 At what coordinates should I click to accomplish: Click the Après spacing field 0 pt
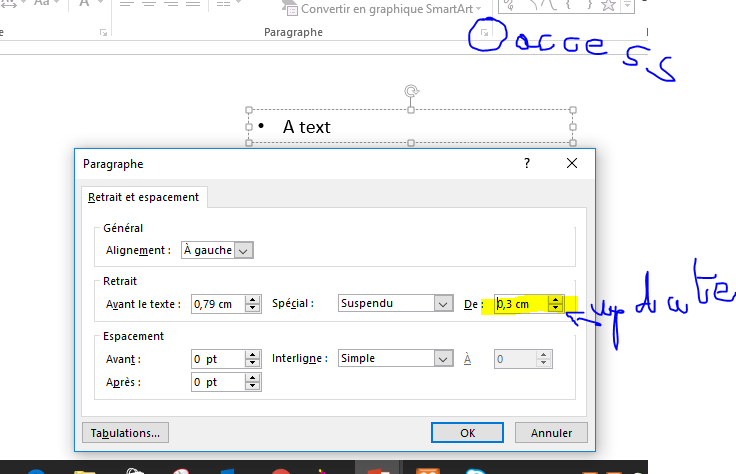218,382
